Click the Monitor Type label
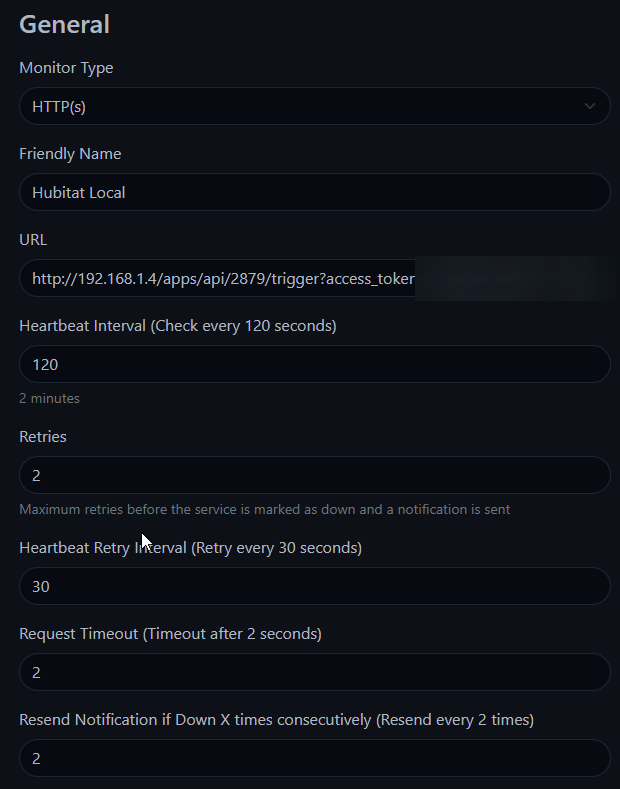Screen dimensions: 620x789 click(66, 68)
